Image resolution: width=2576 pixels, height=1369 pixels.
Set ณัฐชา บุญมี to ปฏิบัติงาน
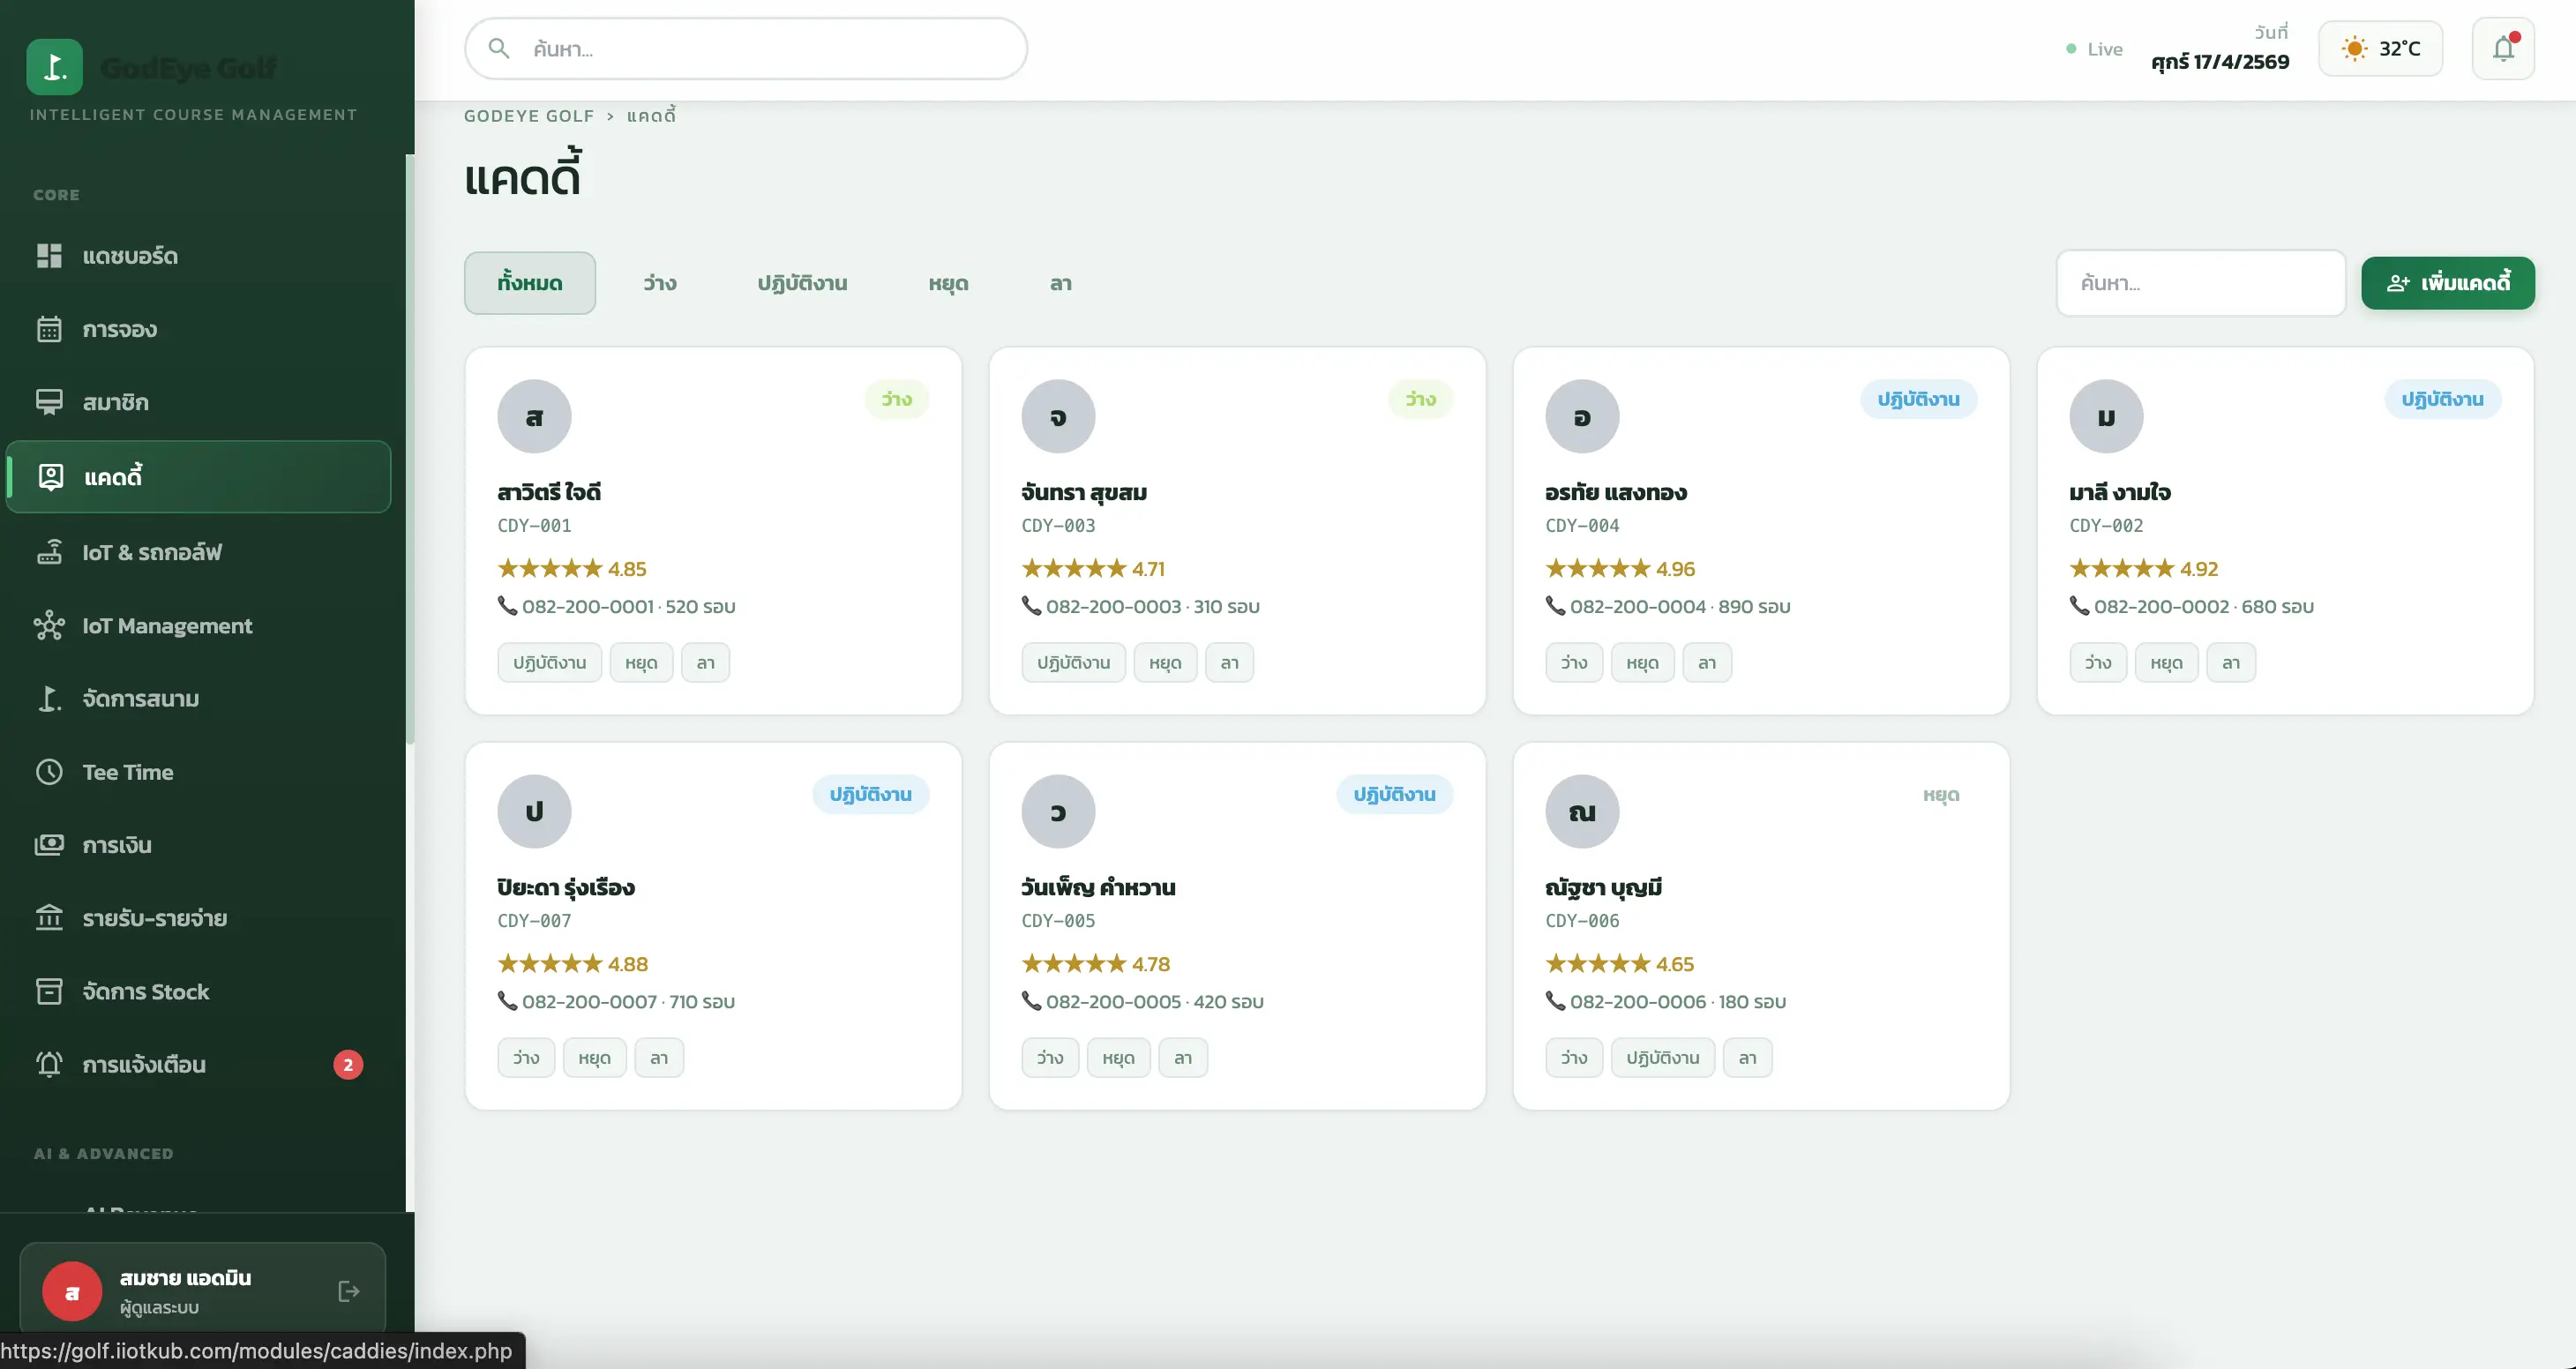click(1662, 1058)
